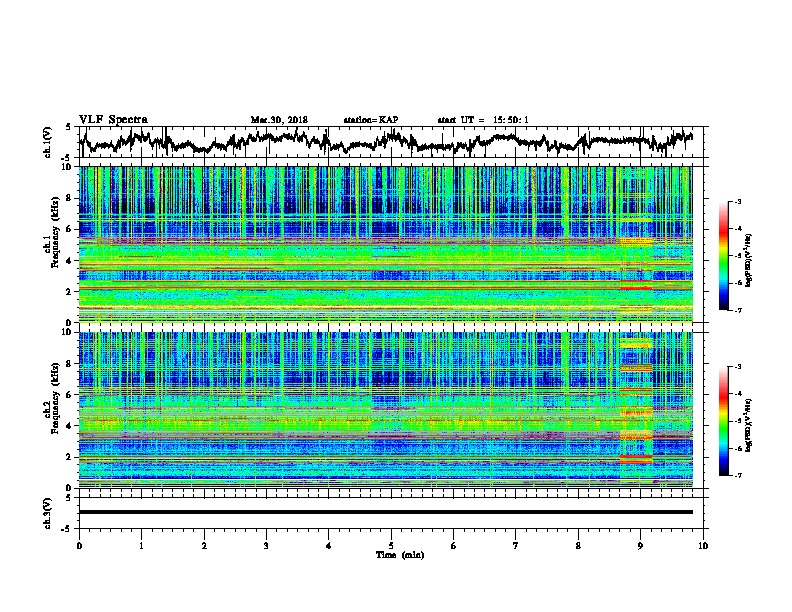Image resolution: width=792 pixels, height=612 pixels.
Task: Click the "ch.3(V)" axis label
Action: point(48,513)
